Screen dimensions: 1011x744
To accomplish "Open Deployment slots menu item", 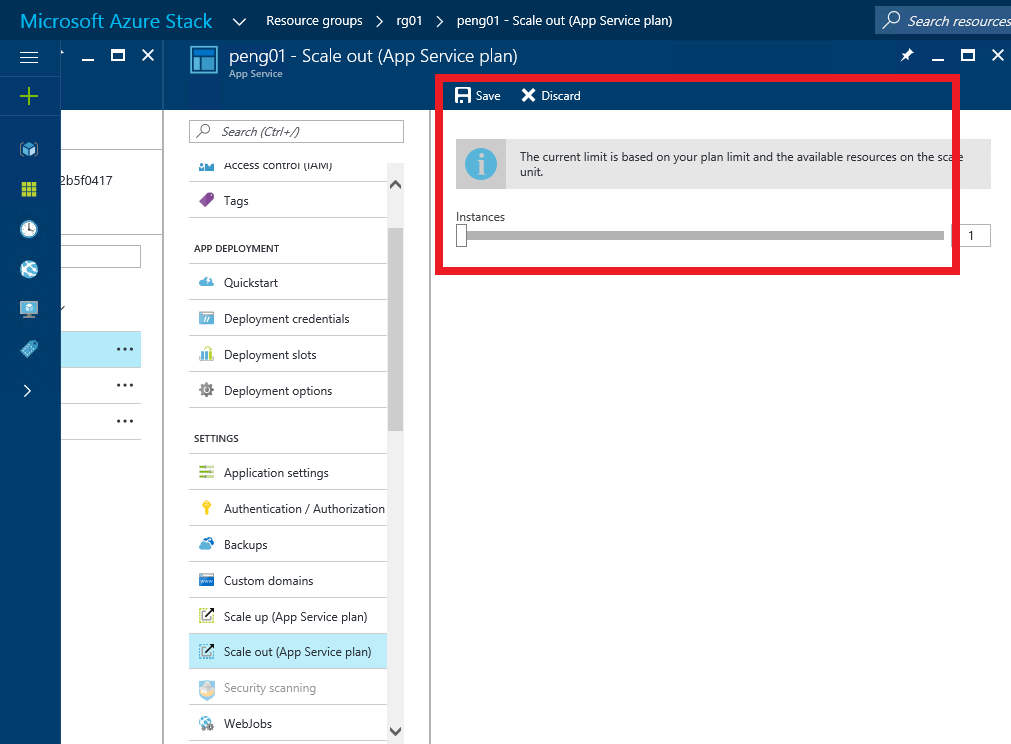I will pos(288,354).
